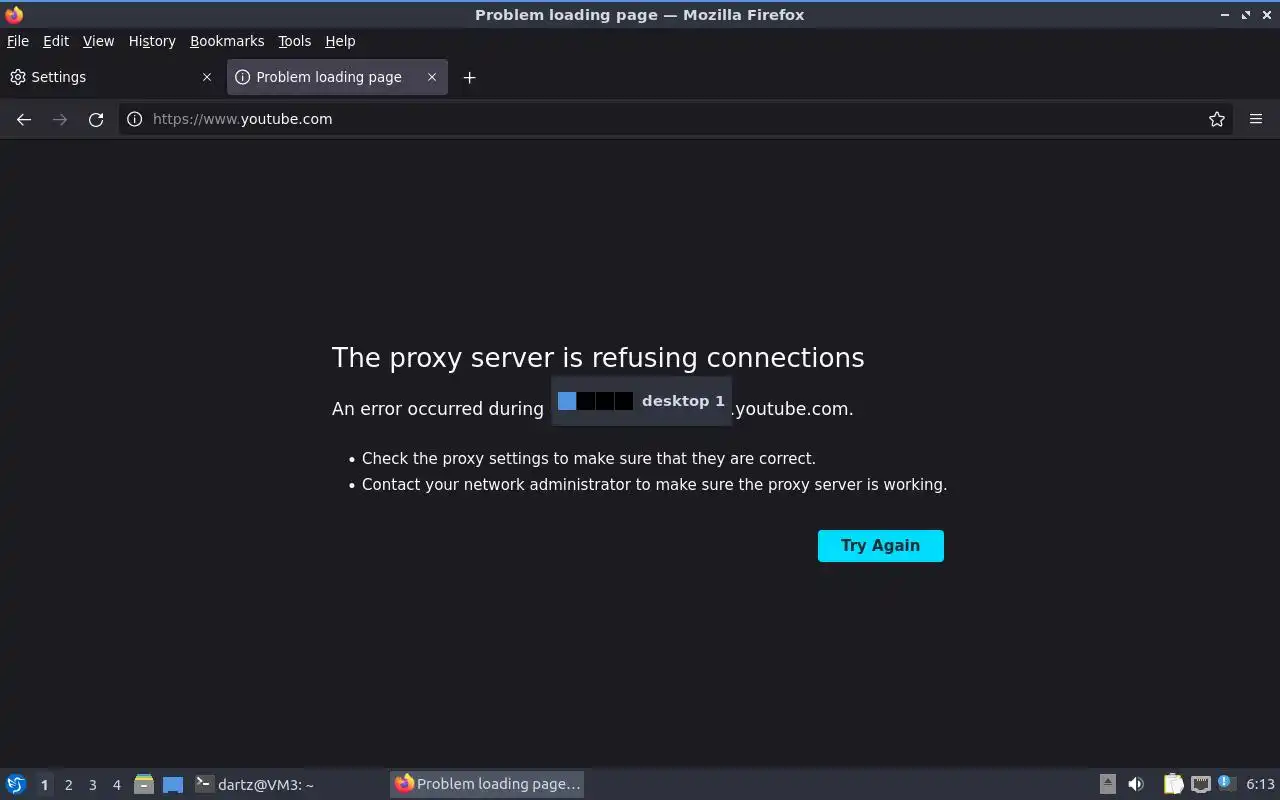Go back to the previous page
The height and width of the screenshot is (800, 1280).
(24, 119)
